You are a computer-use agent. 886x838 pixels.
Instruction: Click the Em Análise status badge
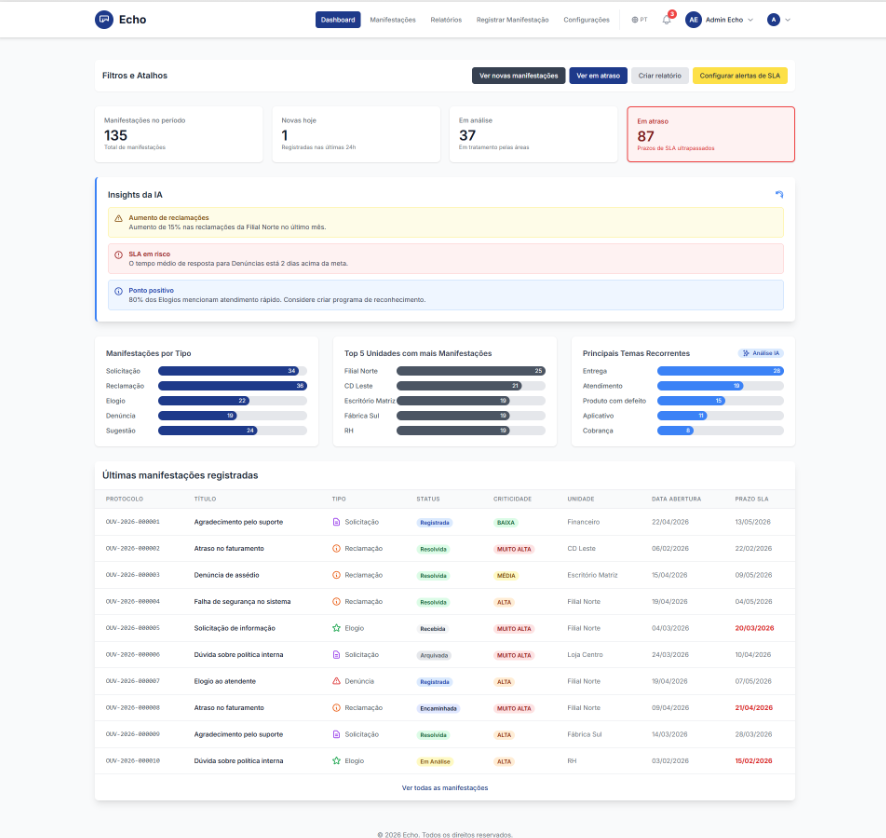[x=435, y=762]
